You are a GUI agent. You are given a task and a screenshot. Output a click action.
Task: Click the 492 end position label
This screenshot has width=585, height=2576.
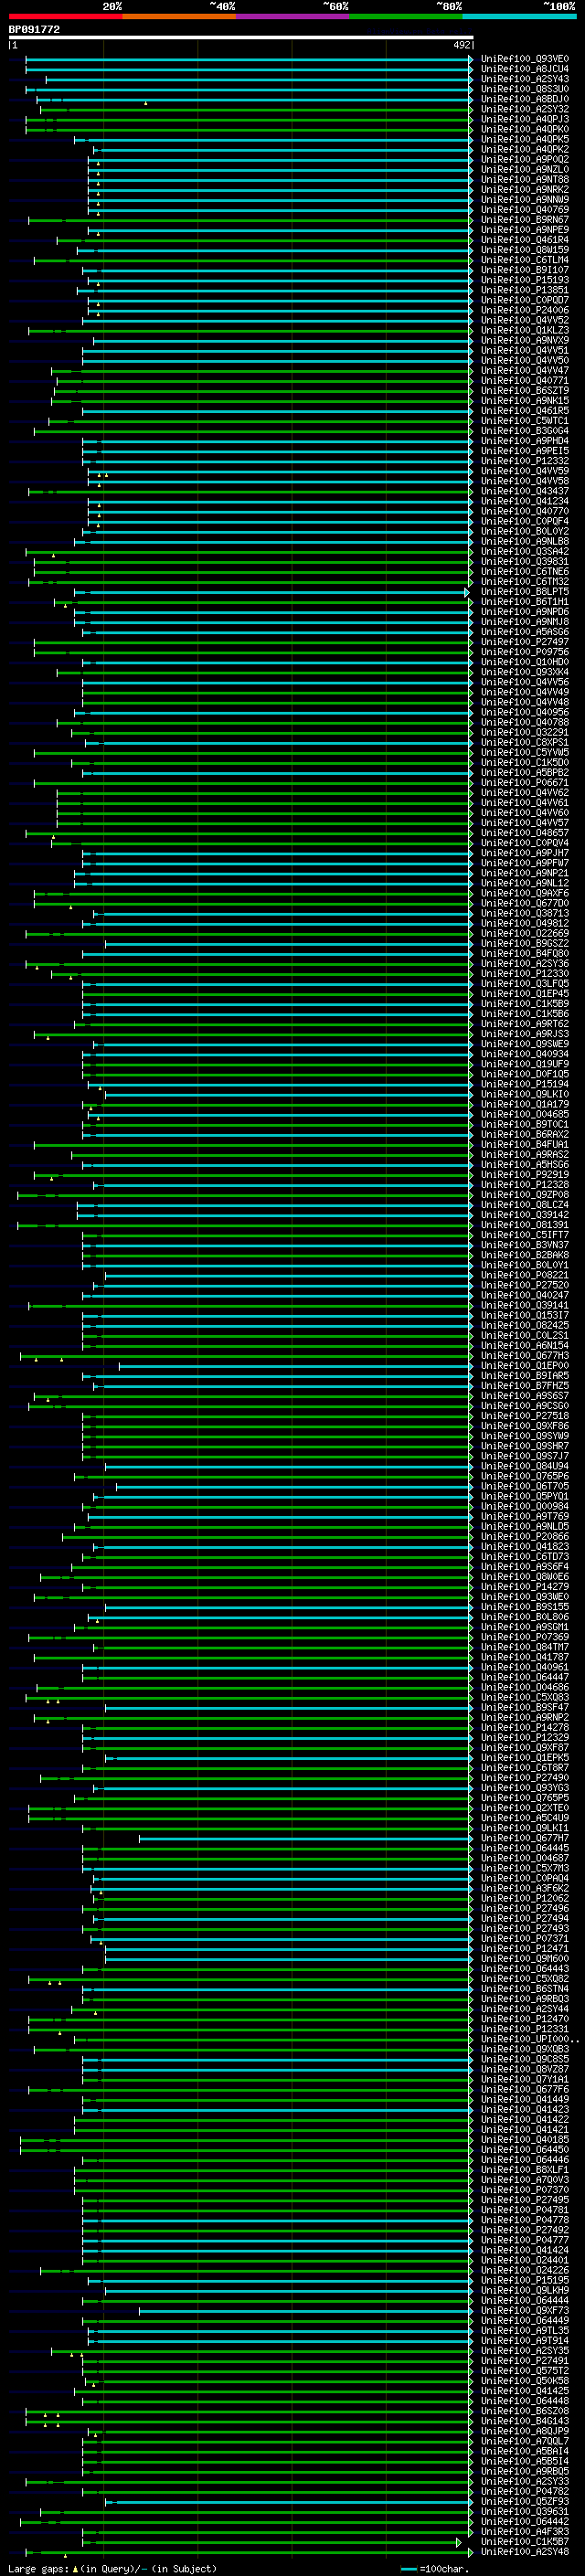coord(461,45)
